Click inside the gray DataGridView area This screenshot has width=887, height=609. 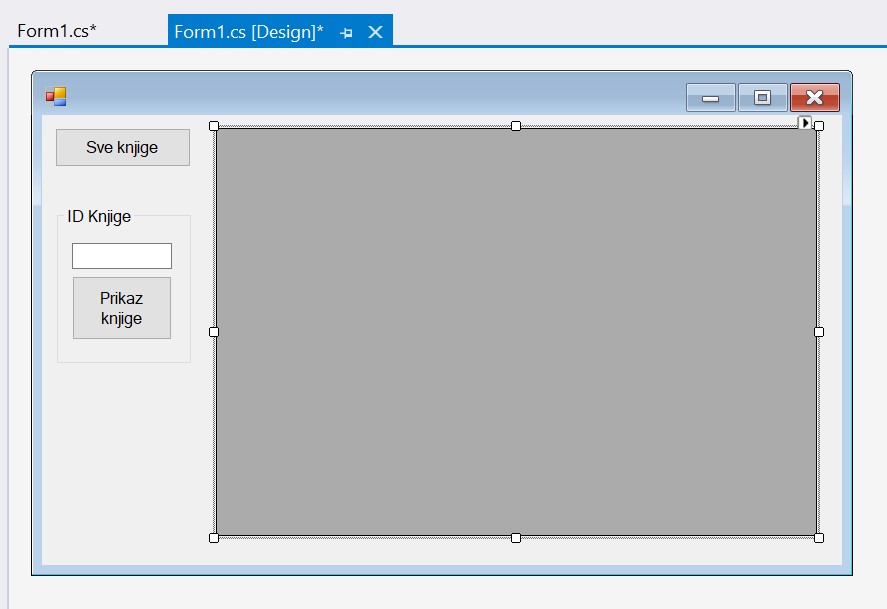pos(516,331)
